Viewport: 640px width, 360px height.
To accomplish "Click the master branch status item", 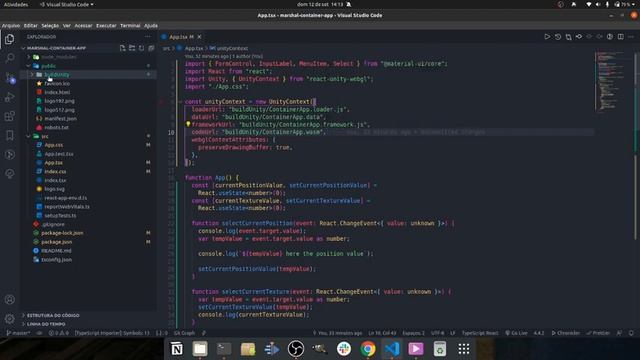I will point(18,333).
